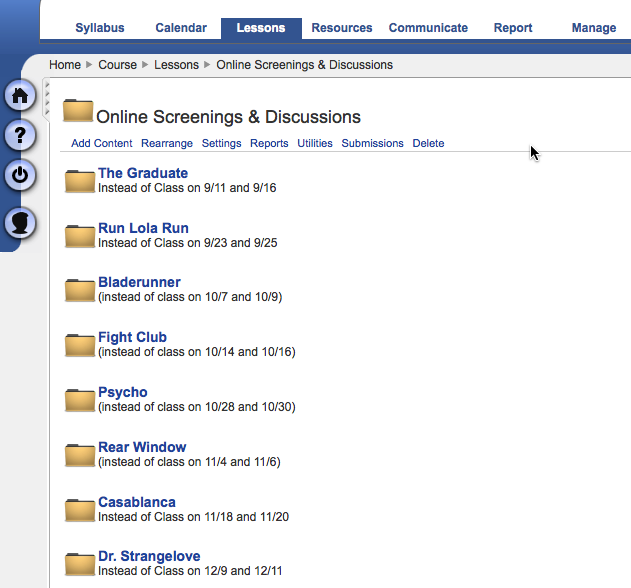
Task: Click Lessons in the breadcrumb
Action: click(176, 65)
